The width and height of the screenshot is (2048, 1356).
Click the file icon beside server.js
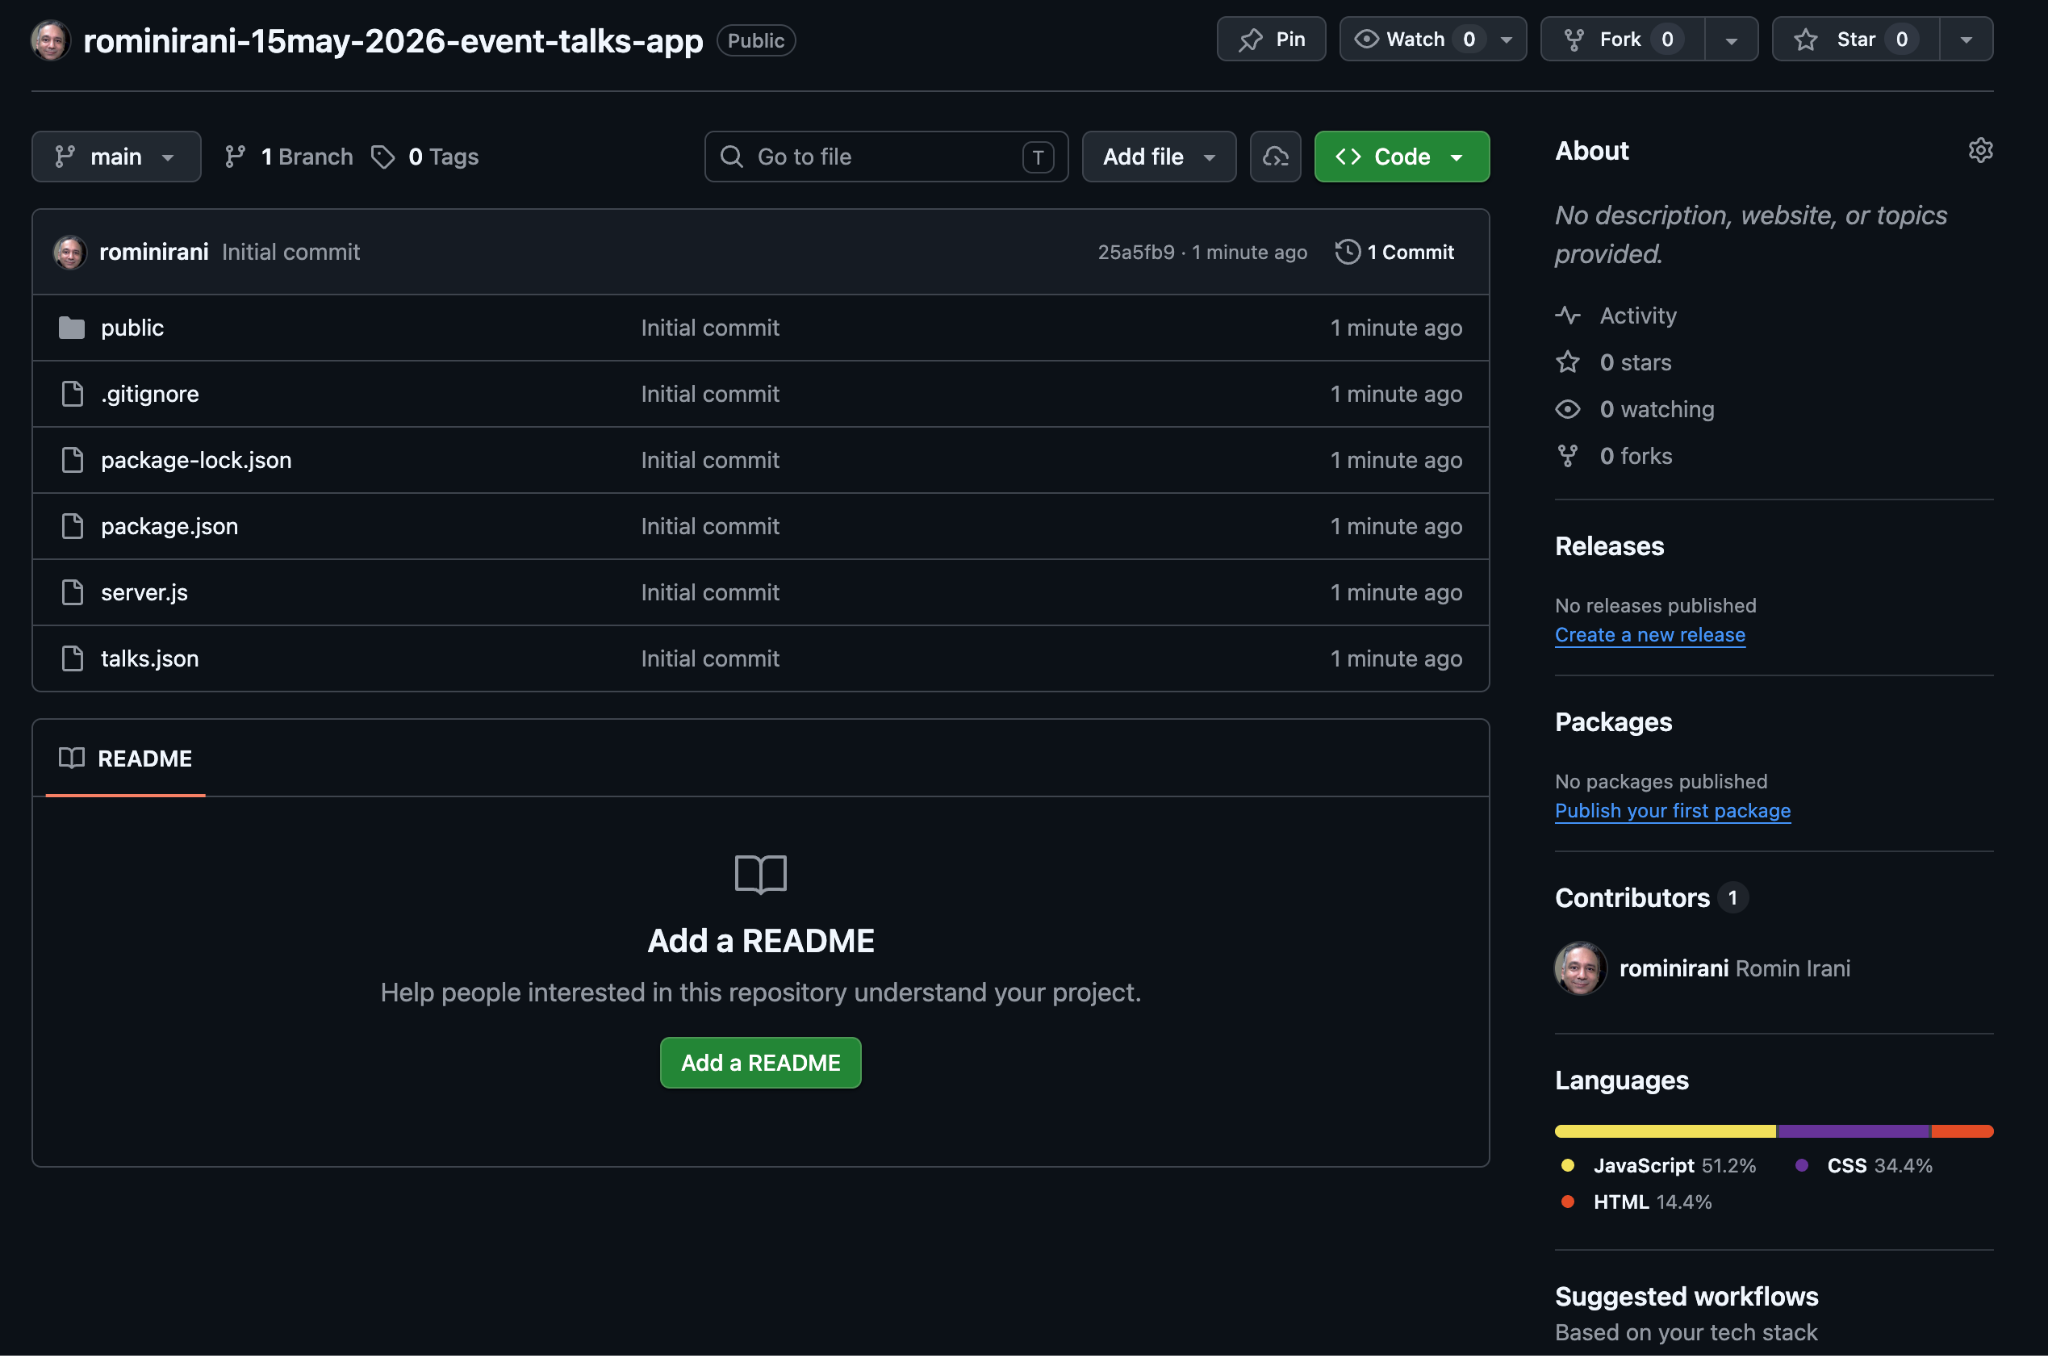coord(72,592)
